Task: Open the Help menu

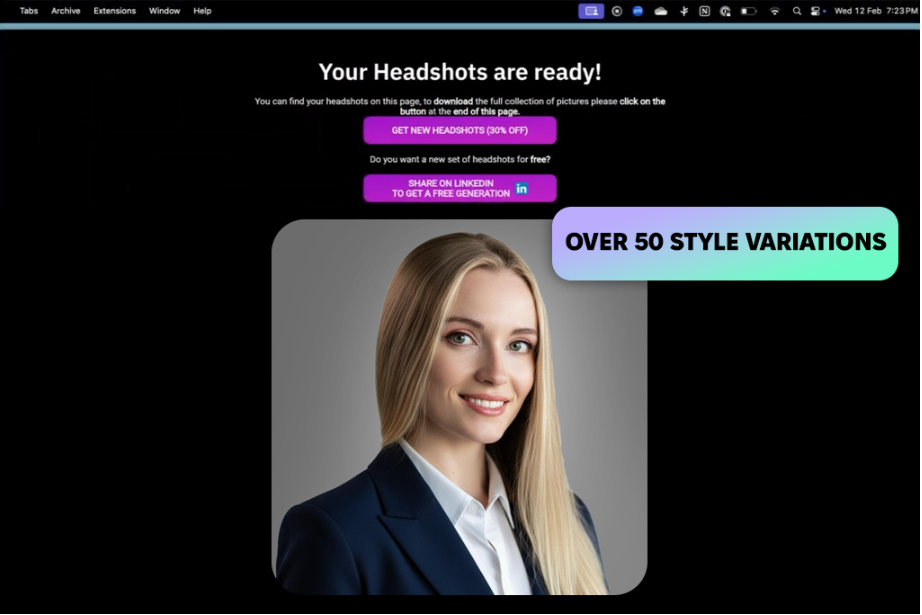Action: tap(201, 10)
